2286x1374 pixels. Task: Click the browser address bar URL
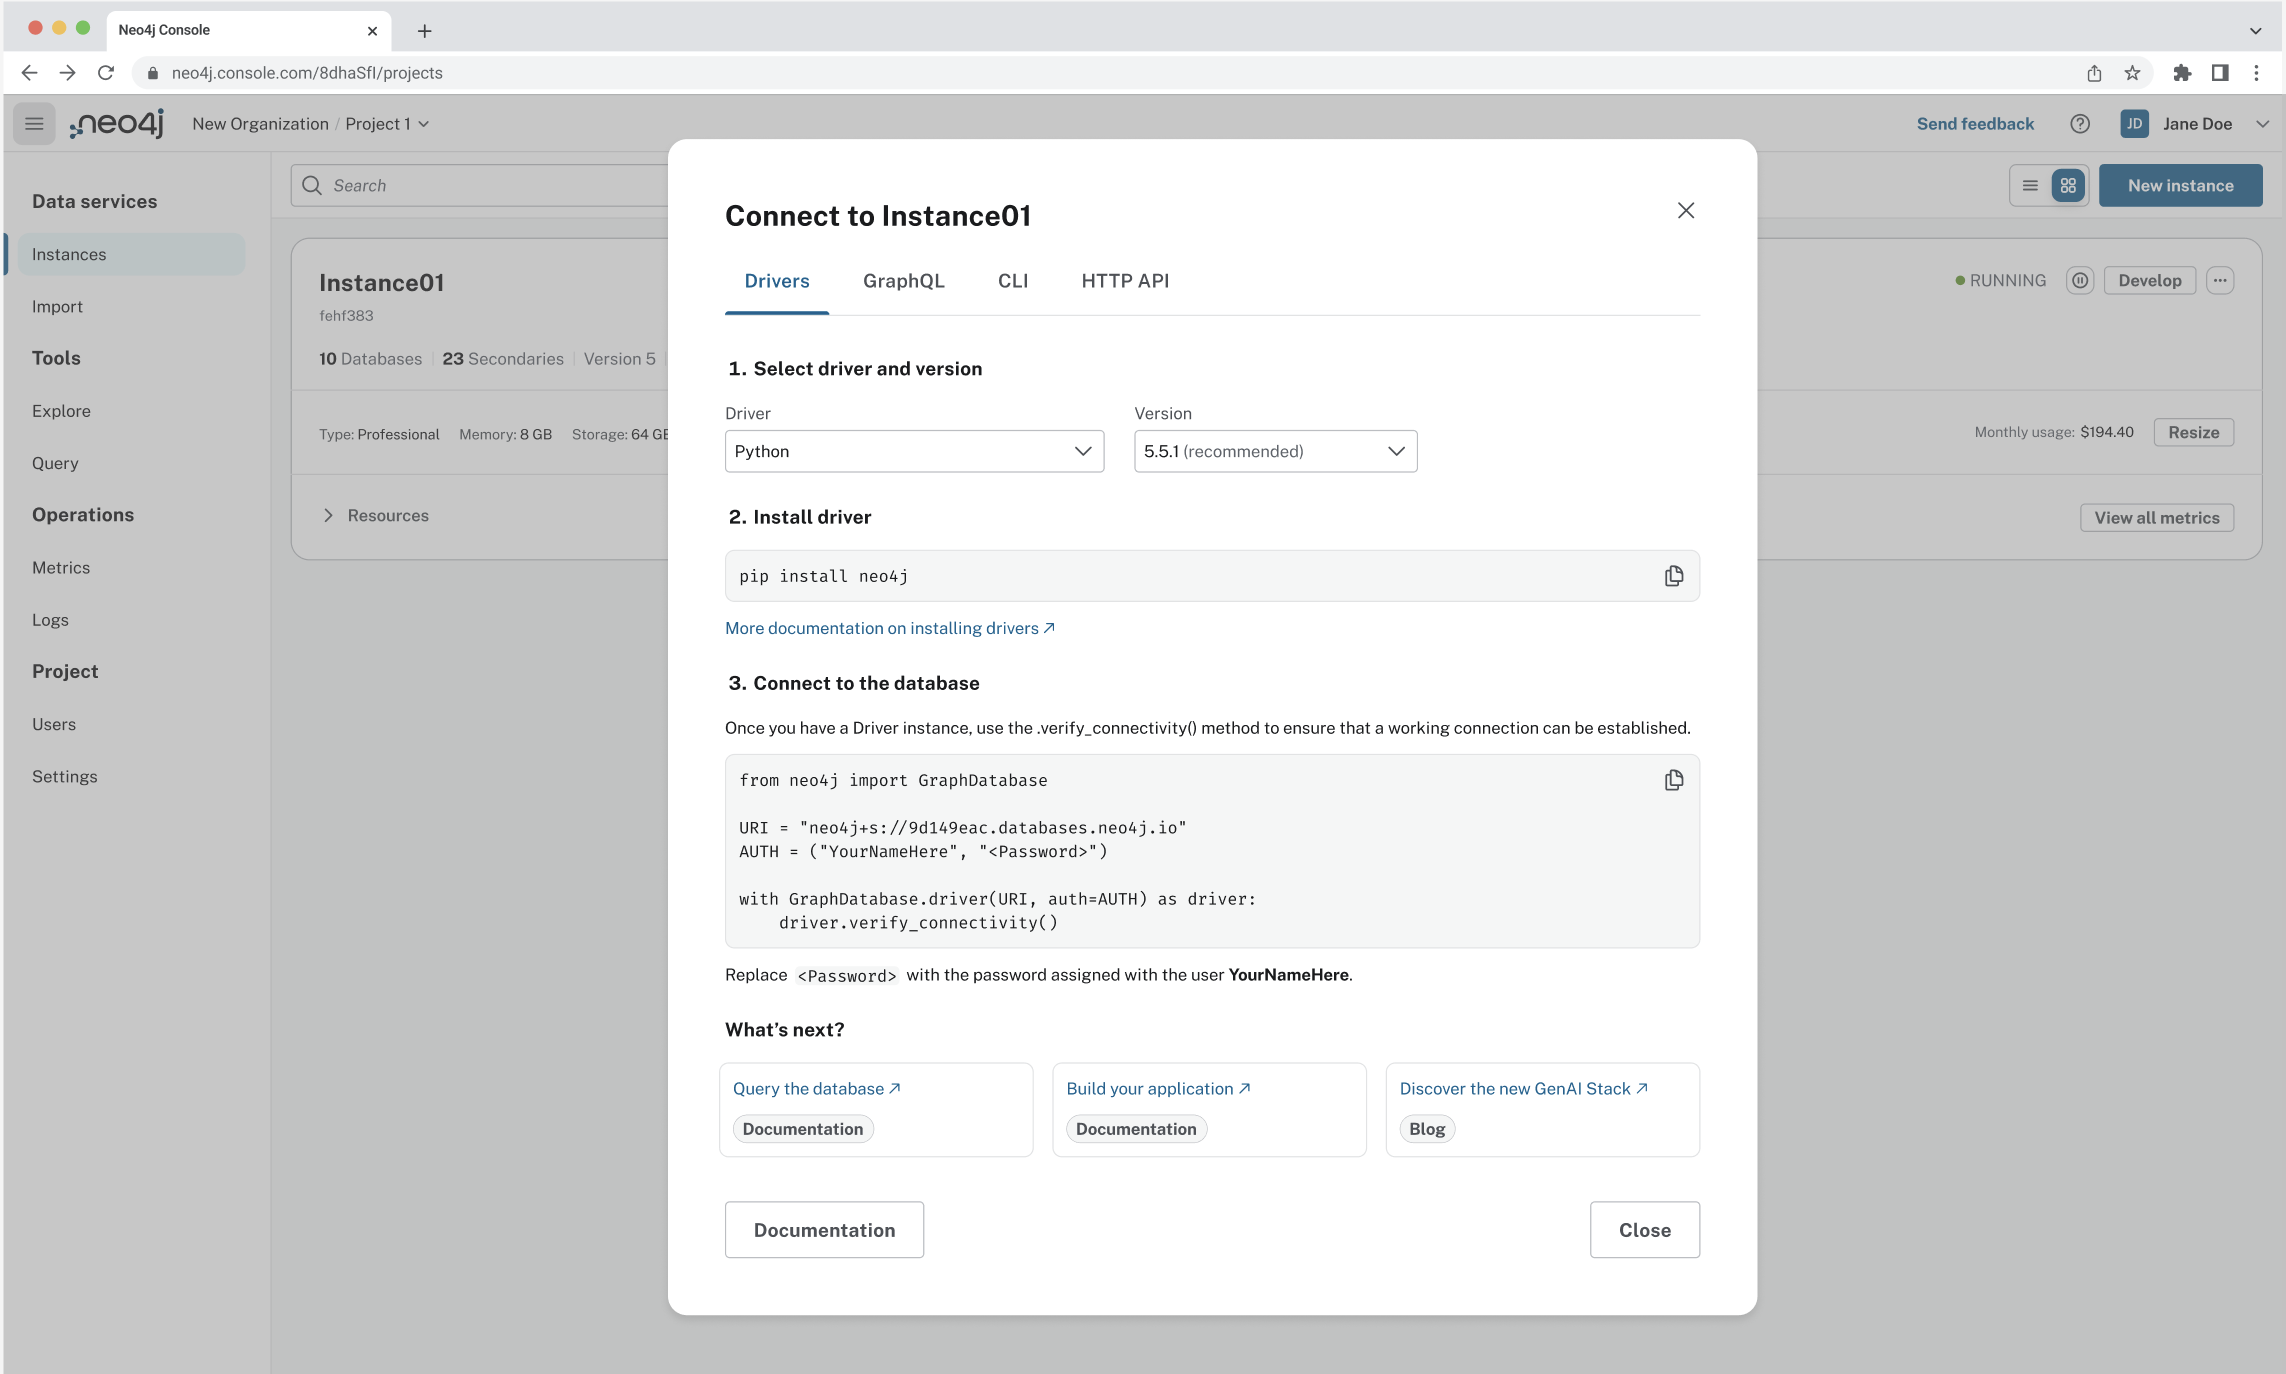(x=307, y=73)
